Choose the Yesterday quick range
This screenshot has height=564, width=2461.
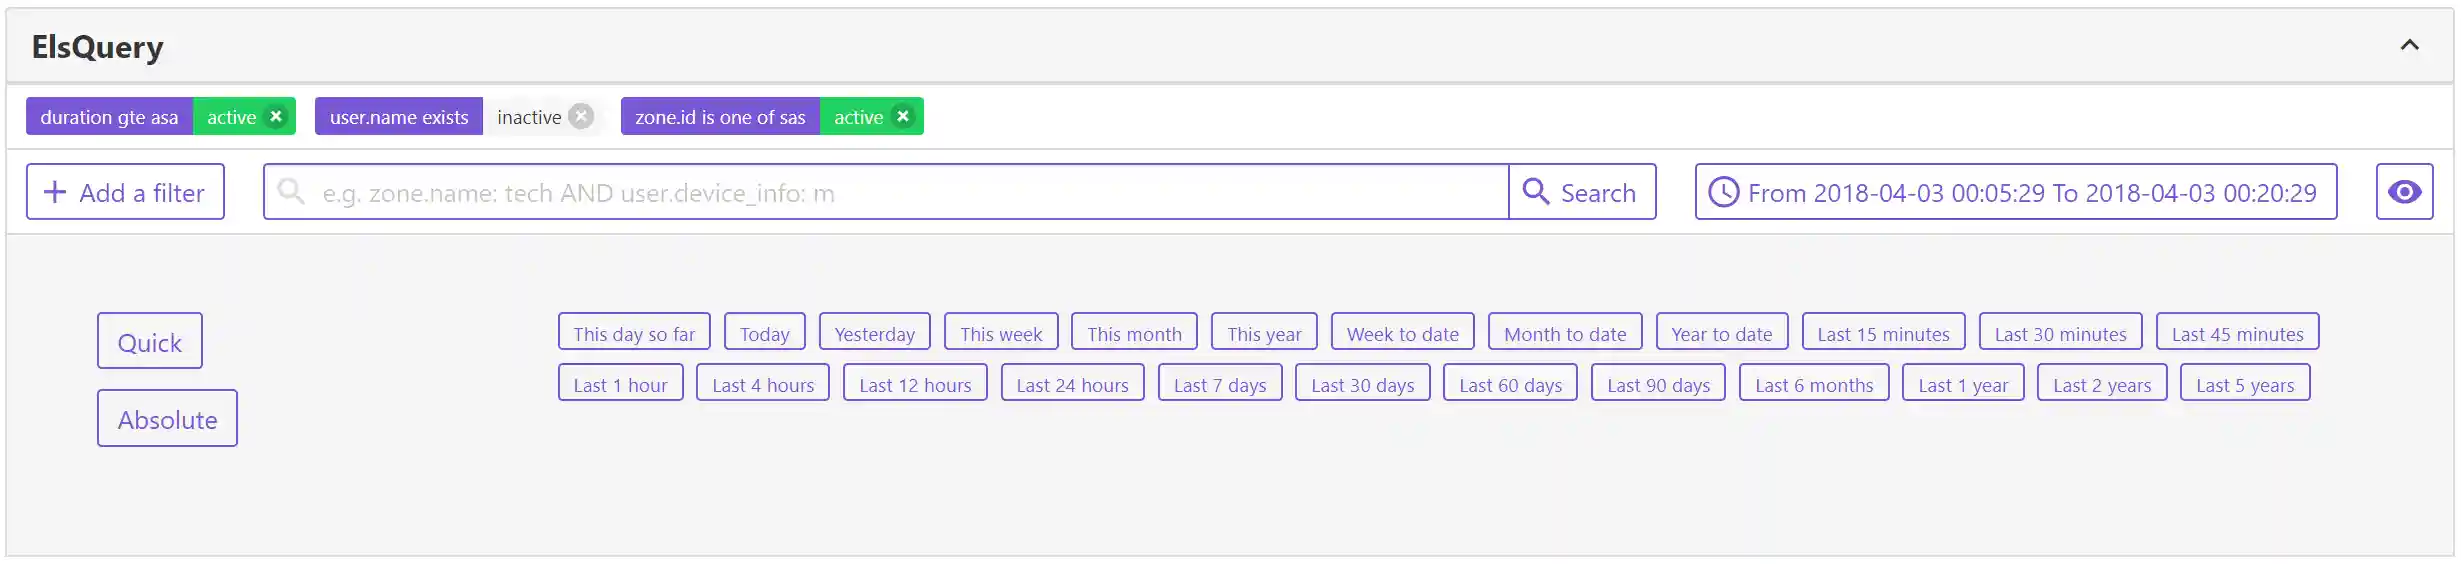point(874,333)
